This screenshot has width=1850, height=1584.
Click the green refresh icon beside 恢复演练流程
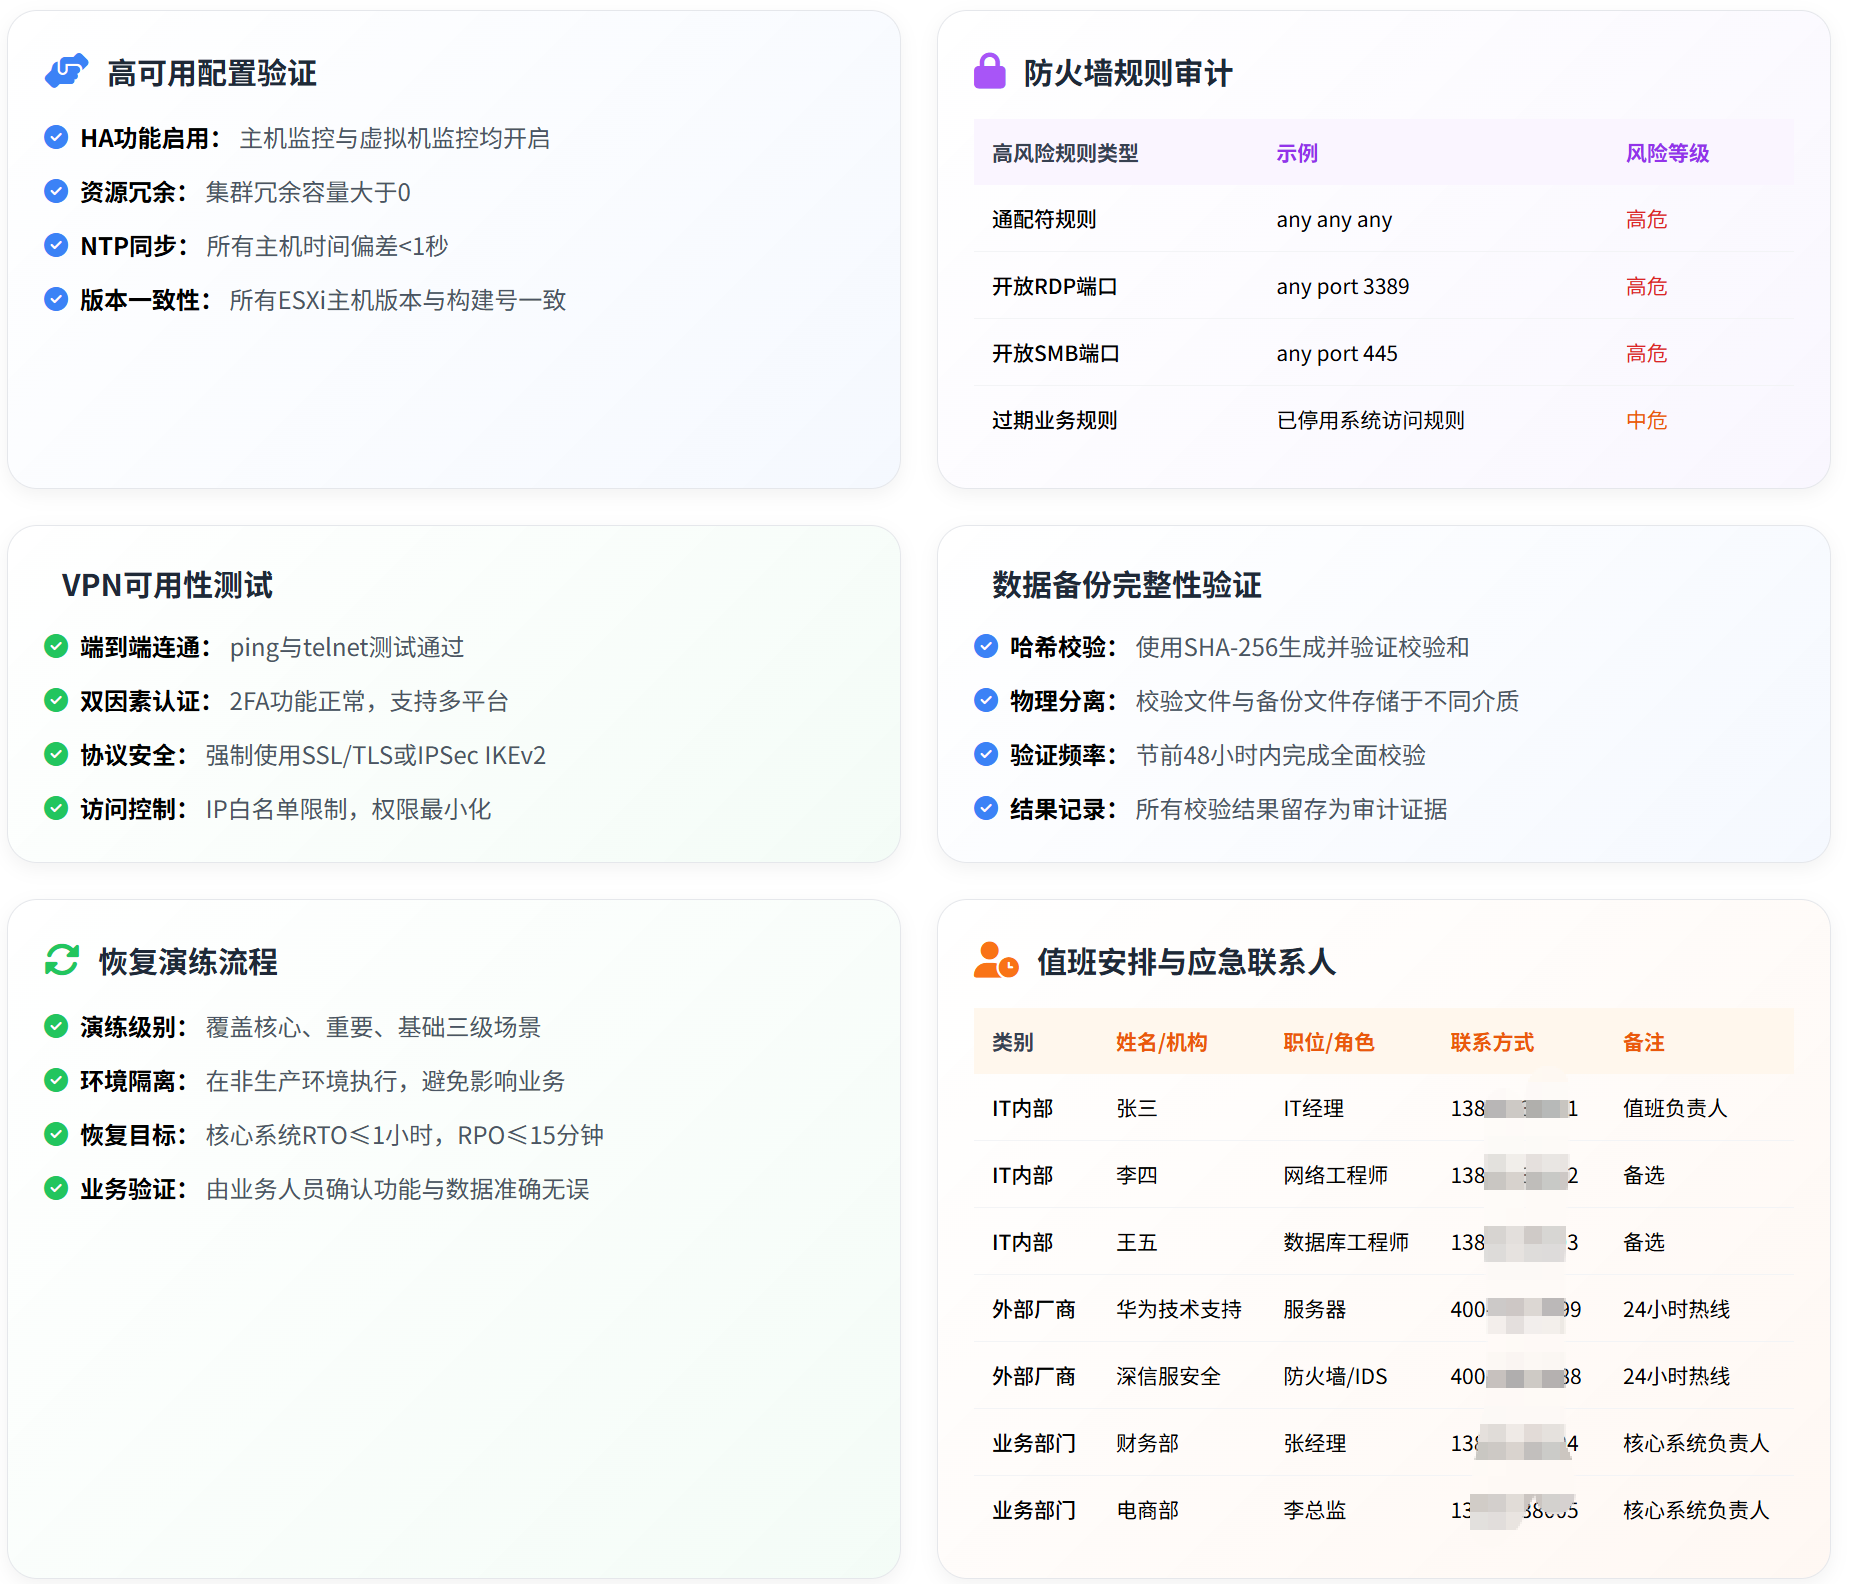coord(62,960)
